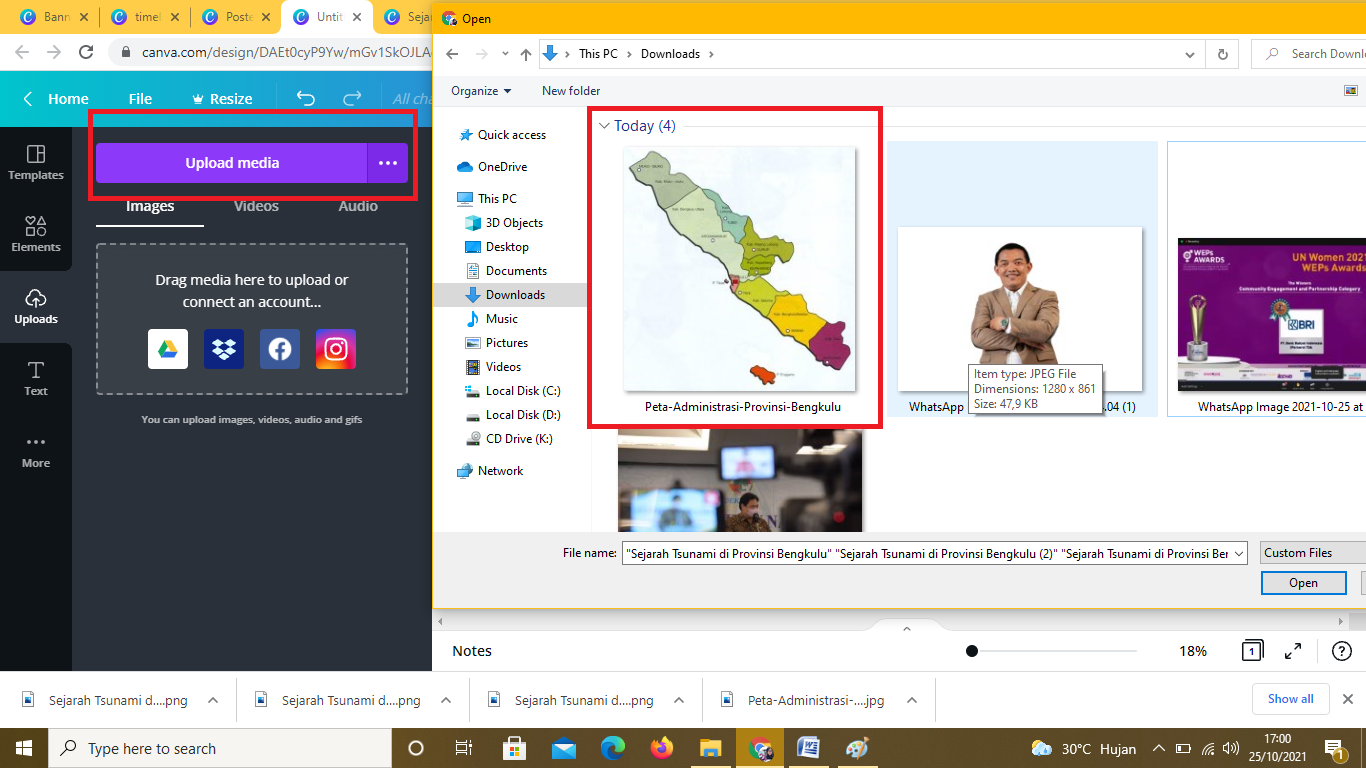Click the zoom slider handle

pos(972,651)
